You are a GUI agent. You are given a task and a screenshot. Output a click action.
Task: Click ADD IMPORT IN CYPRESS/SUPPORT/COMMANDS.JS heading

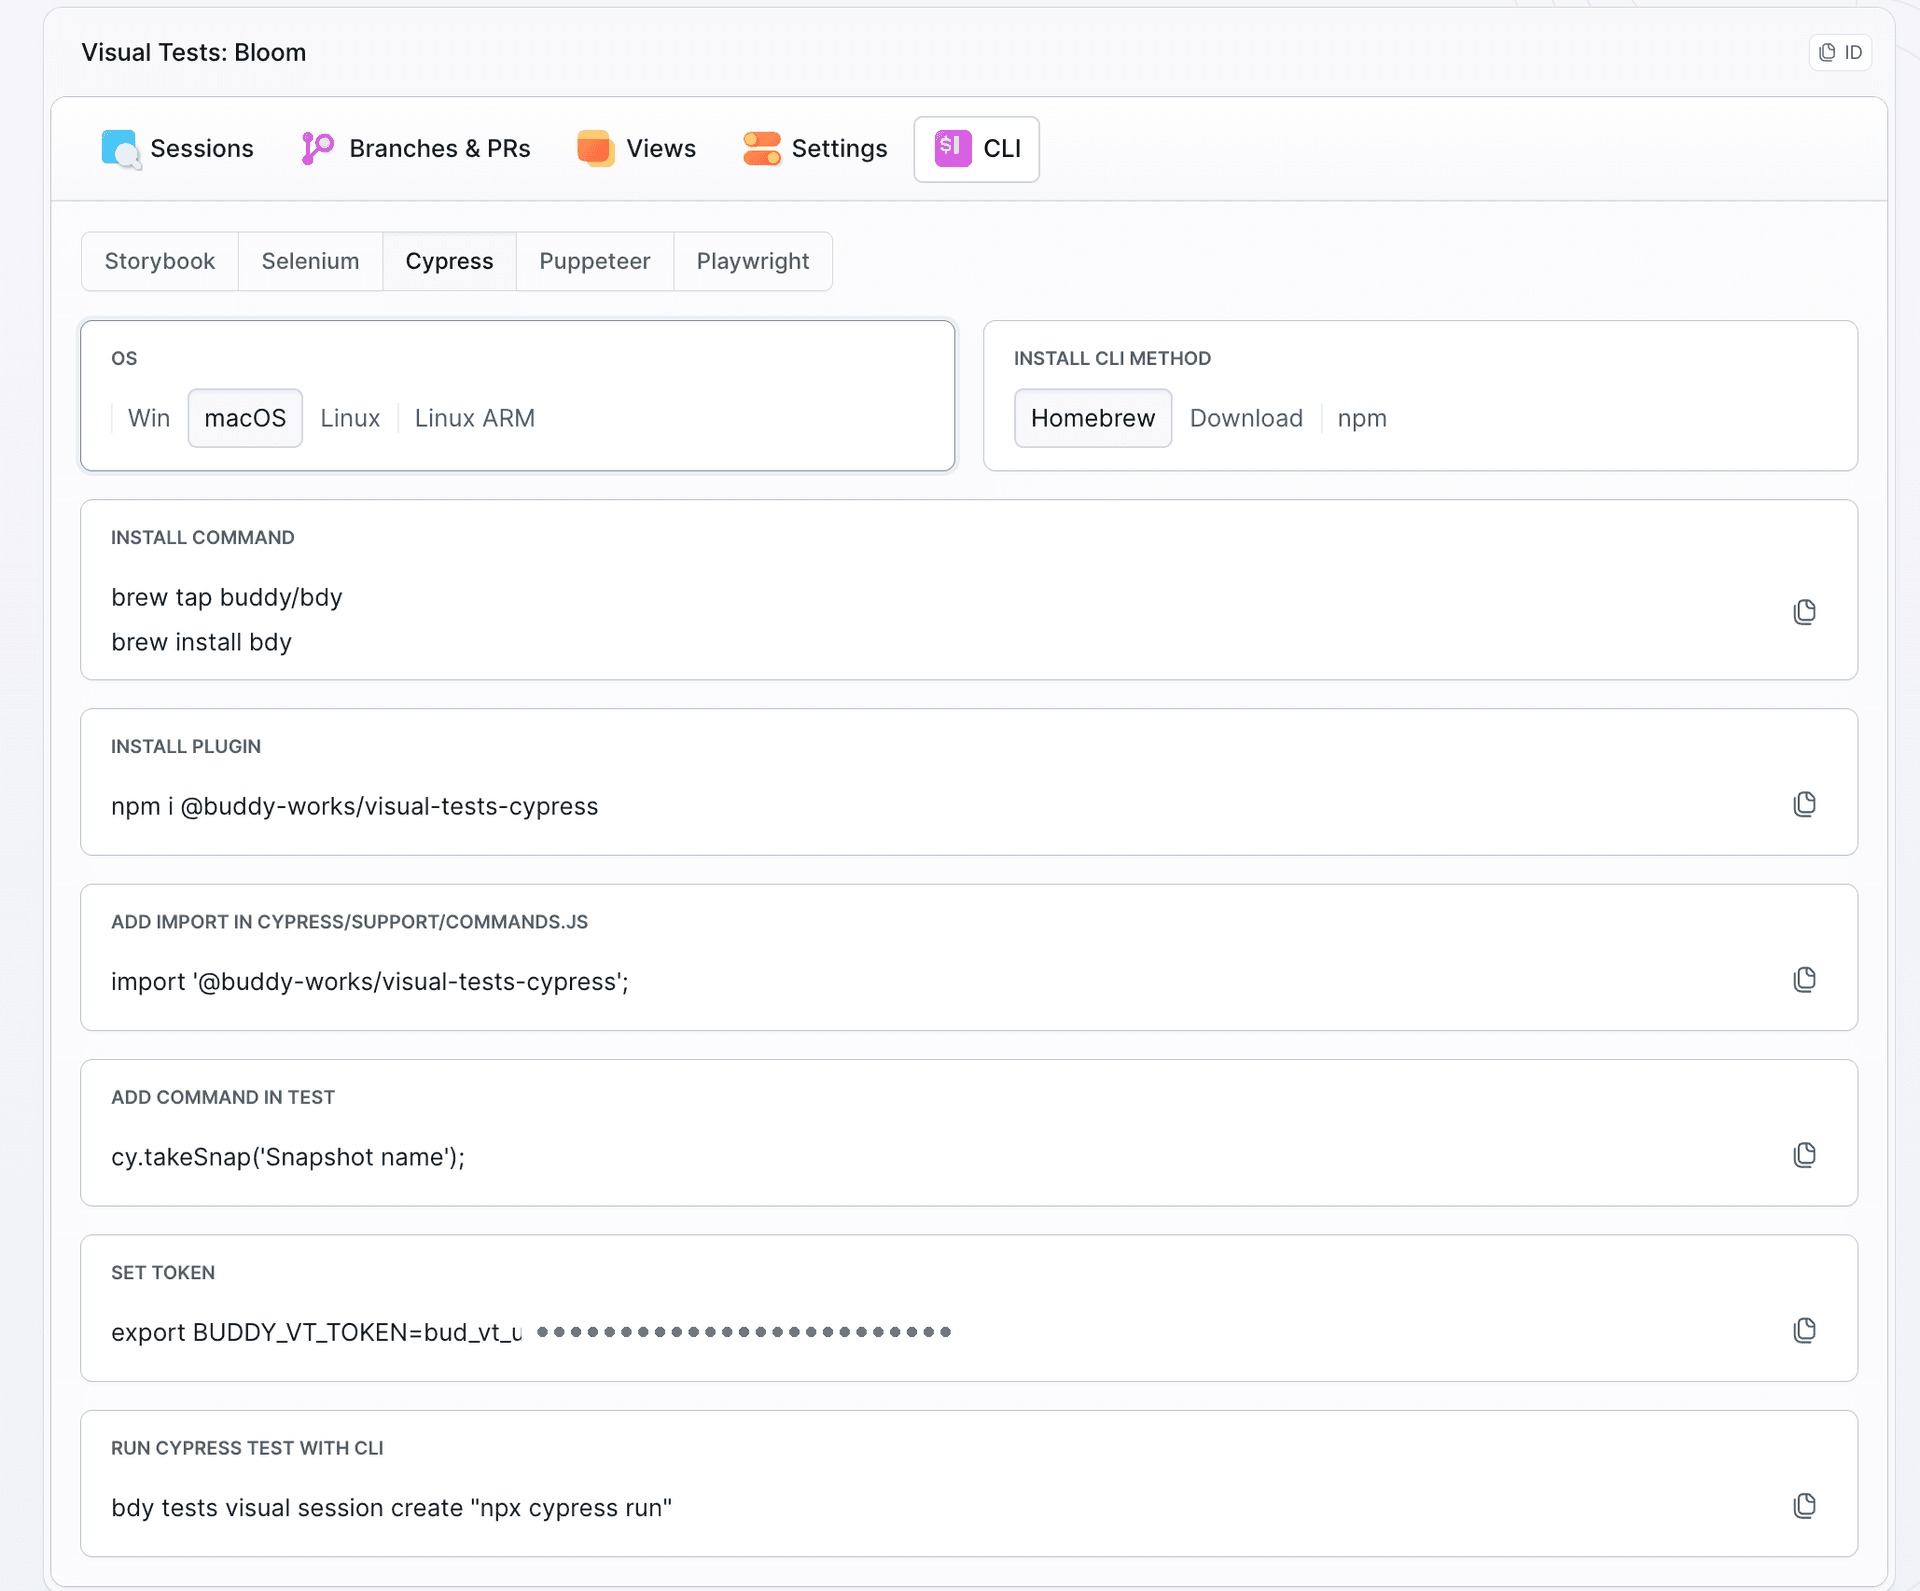point(350,922)
